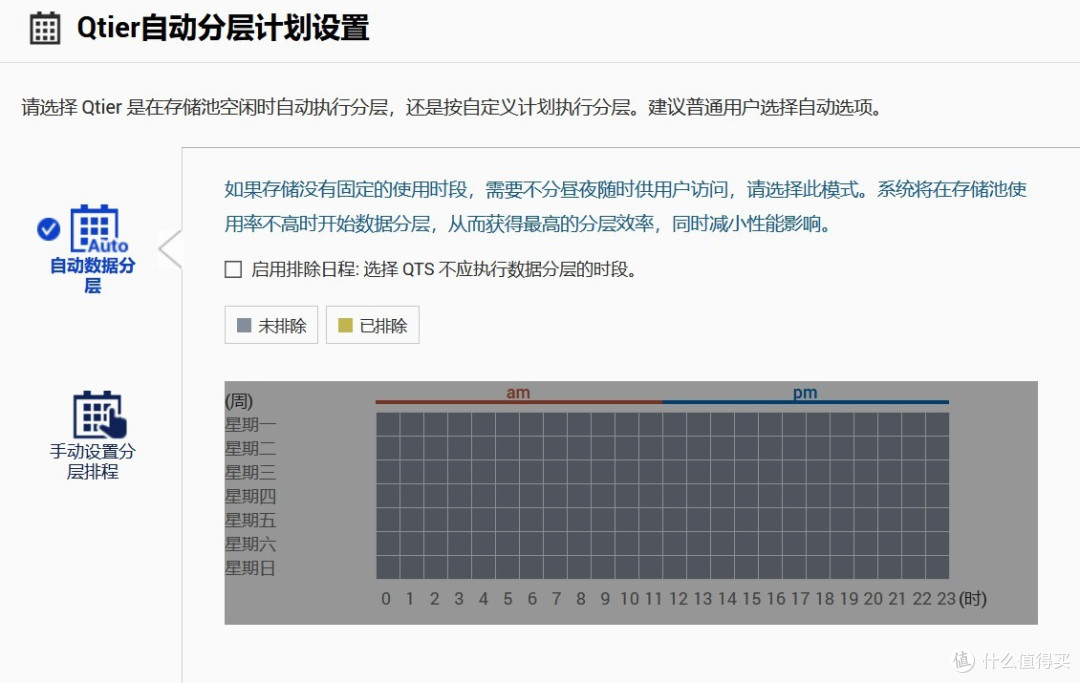Select the manual tiering schedule icon

coord(100,414)
